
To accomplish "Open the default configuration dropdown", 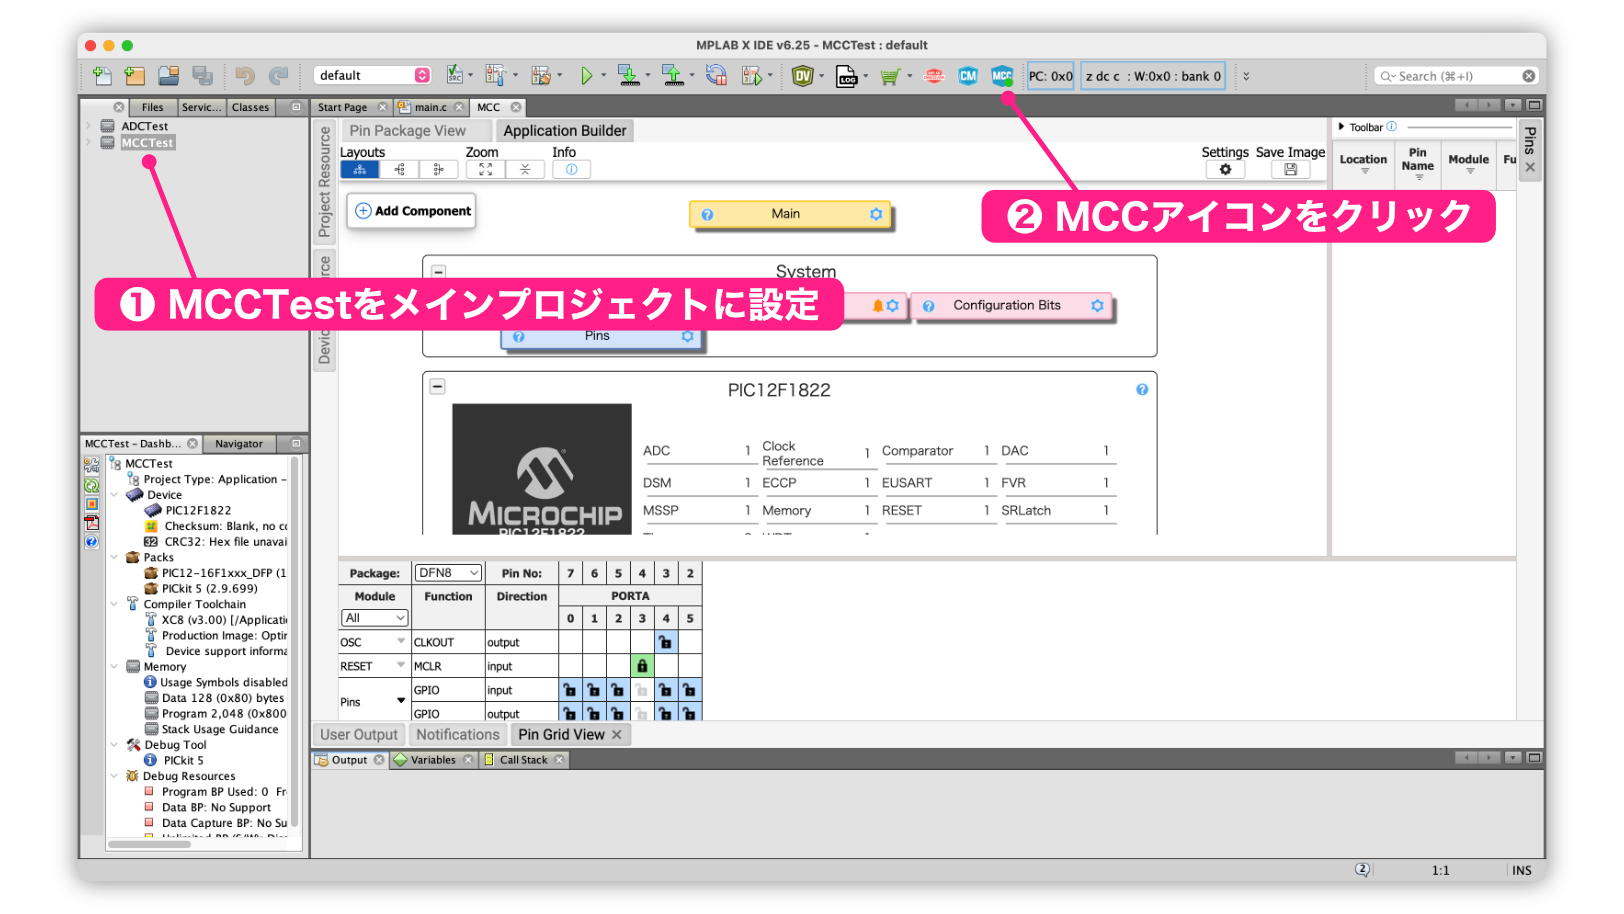I will tap(373, 76).
